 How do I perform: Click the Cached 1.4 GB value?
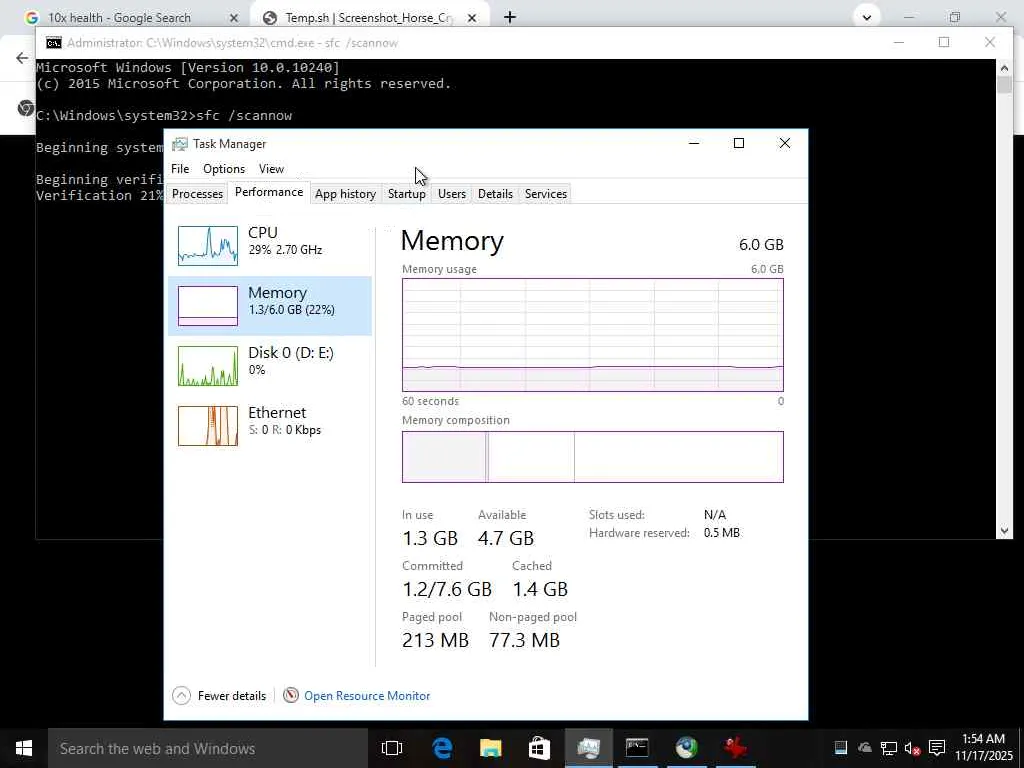coord(540,589)
